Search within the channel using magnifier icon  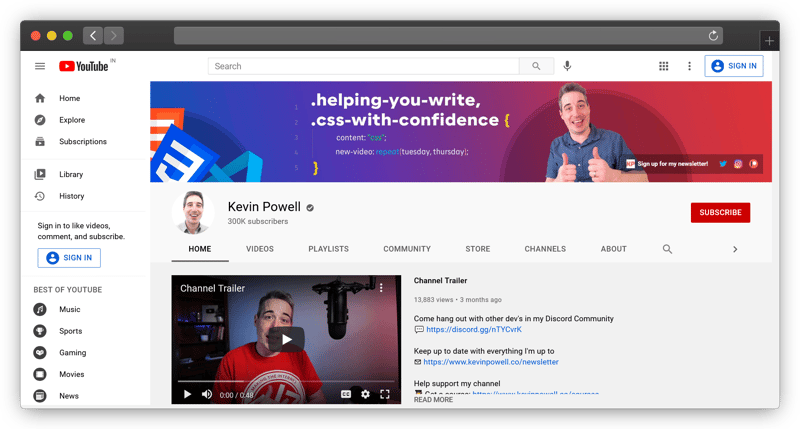point(667,249)
